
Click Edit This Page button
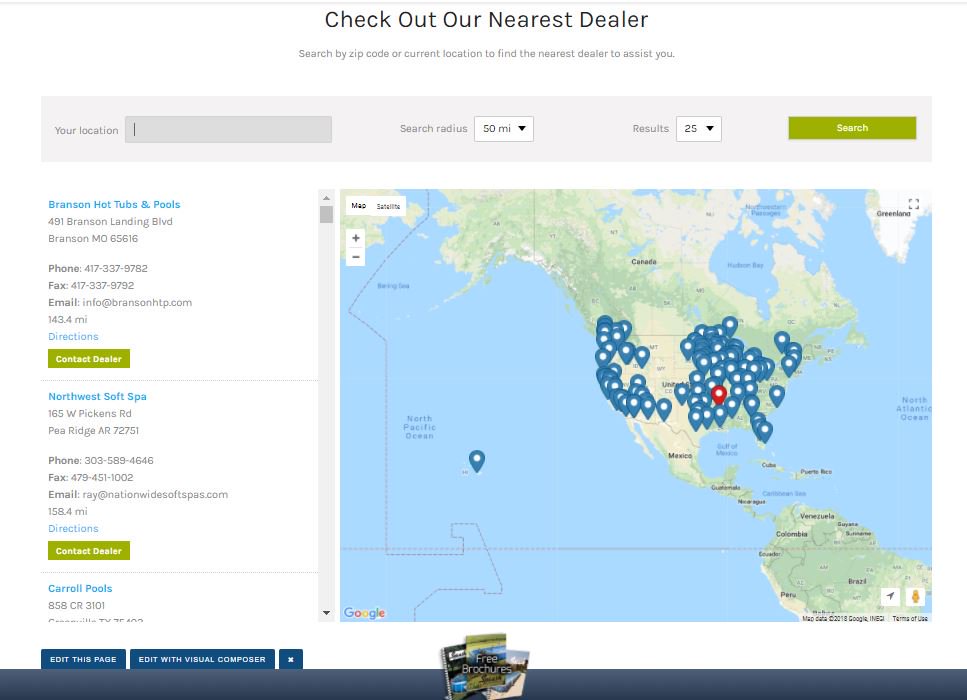[83, 659]
